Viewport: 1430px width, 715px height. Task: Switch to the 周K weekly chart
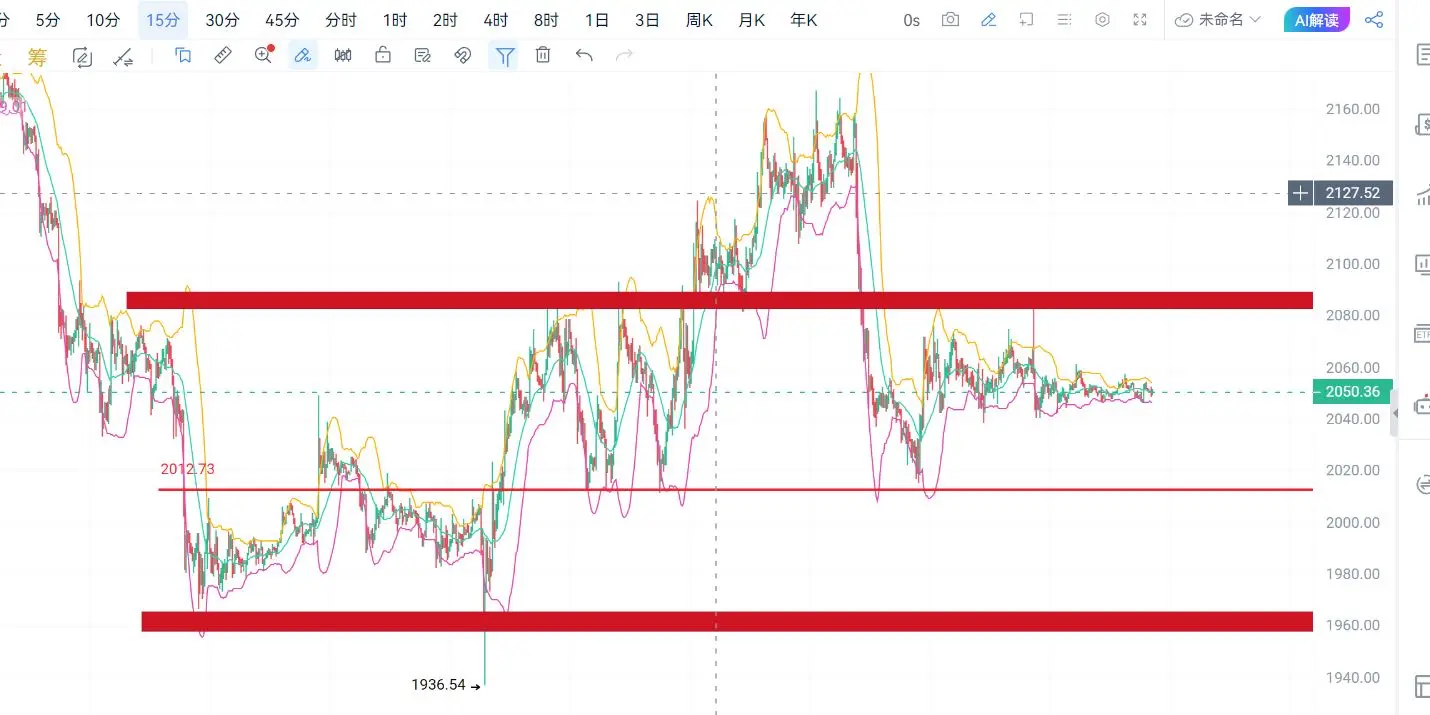click(x=699, y=20)
